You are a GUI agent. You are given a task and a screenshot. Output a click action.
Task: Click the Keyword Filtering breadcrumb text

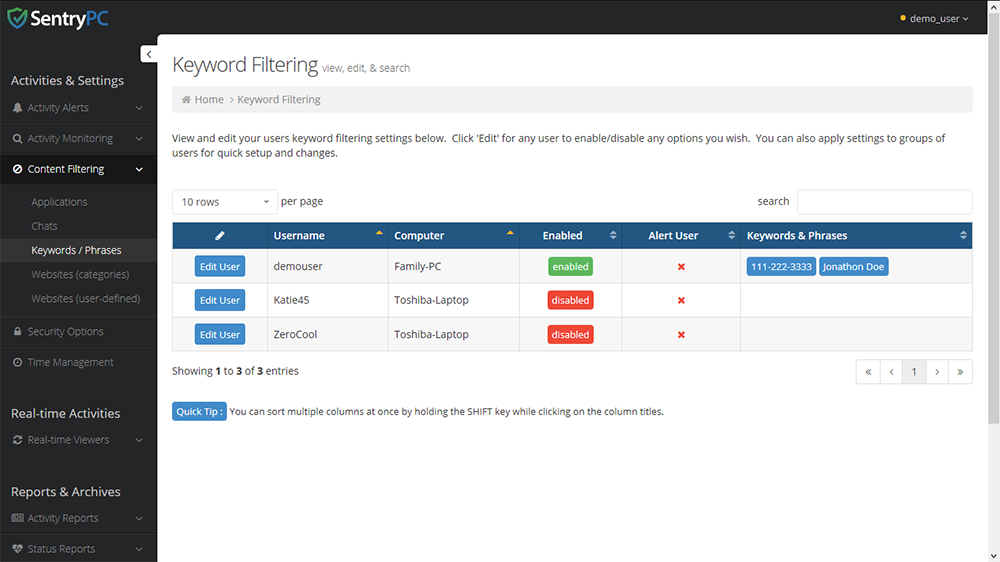tap(279, 100)
